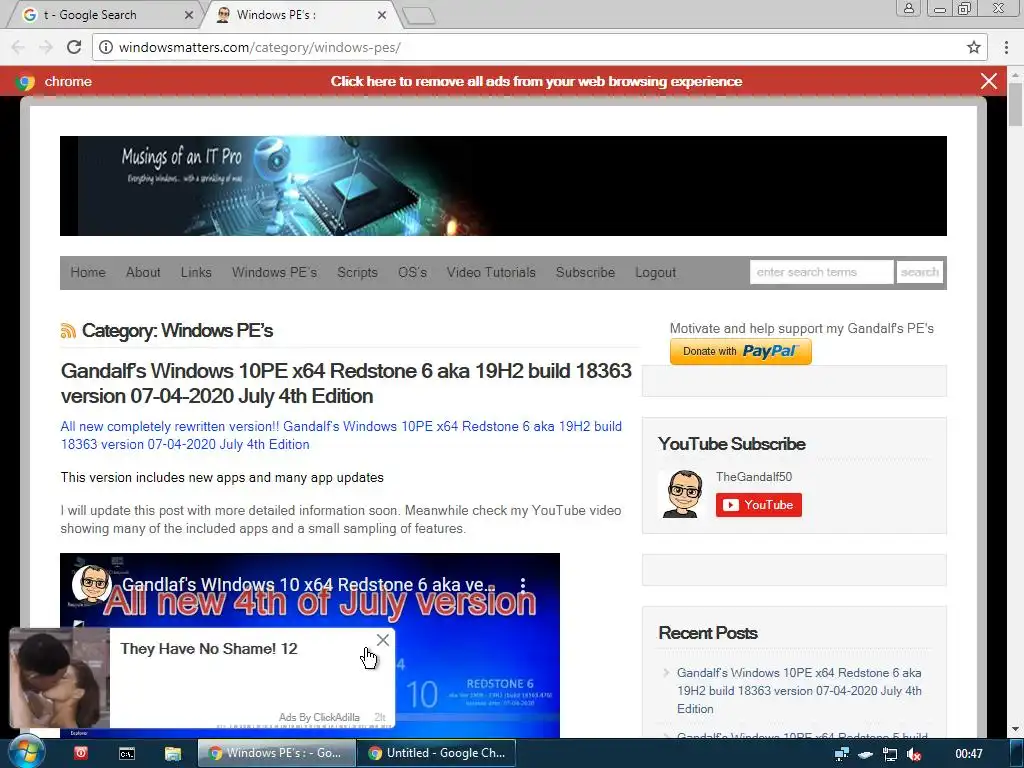Click the Ads By ClickAdilla label

pyautogui.click(x=319, y=717)
